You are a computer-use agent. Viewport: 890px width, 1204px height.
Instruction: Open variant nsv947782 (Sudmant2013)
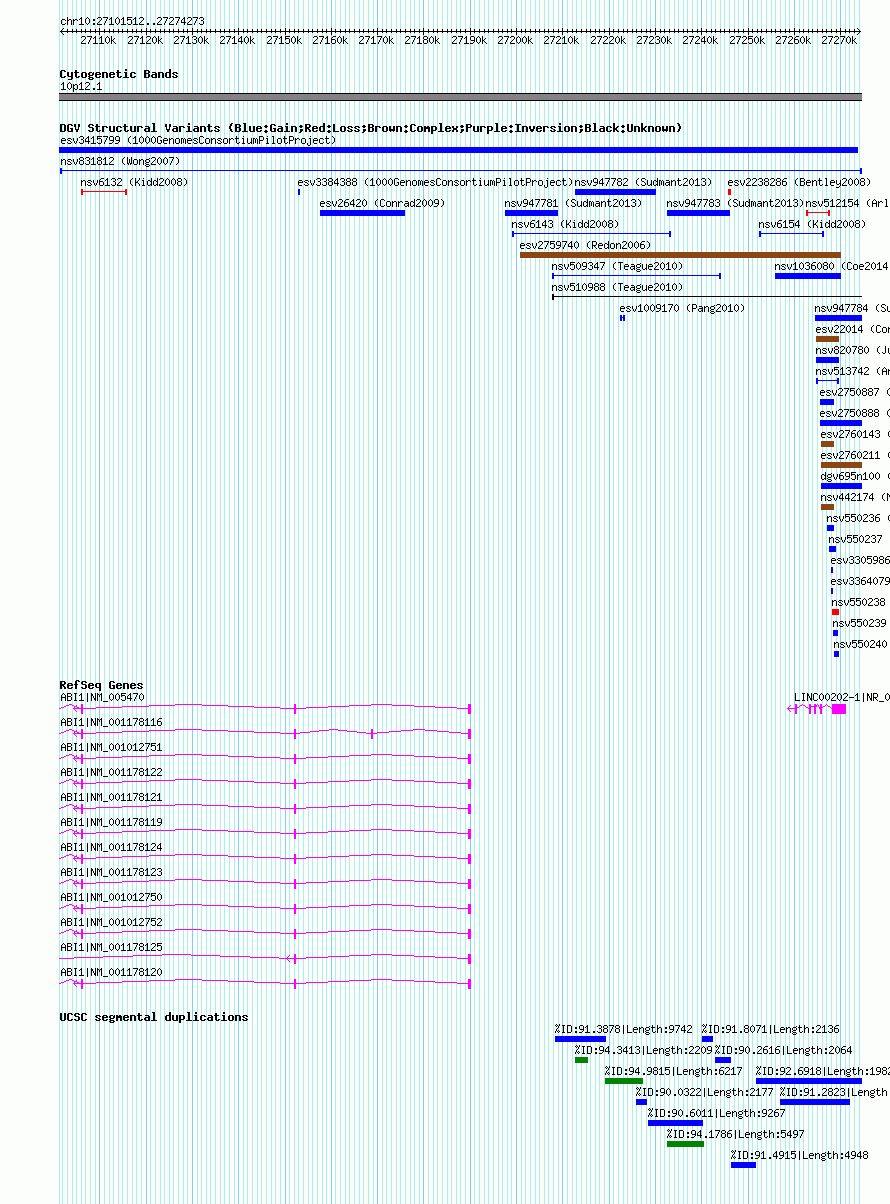pyautogui.click(x=643, y=182)
